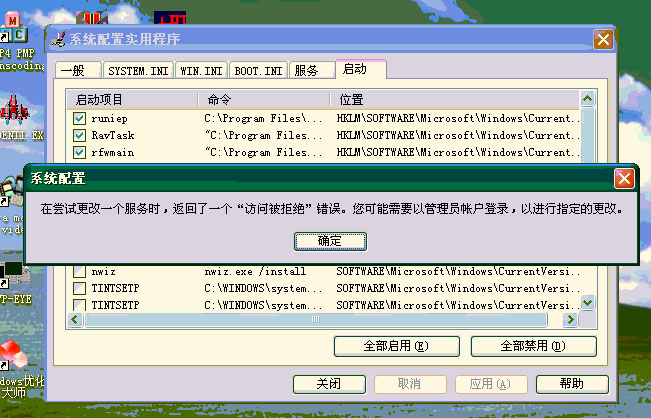Click the 全部启用 button
651x418 pixels.
pos(396,346)
